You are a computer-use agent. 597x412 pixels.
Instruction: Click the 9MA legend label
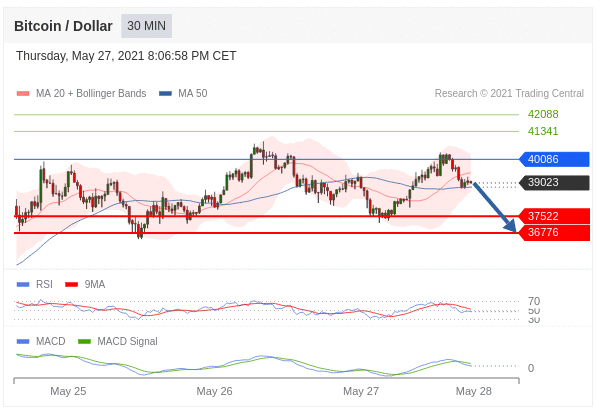pyautogui.click(x=95, y=284)
